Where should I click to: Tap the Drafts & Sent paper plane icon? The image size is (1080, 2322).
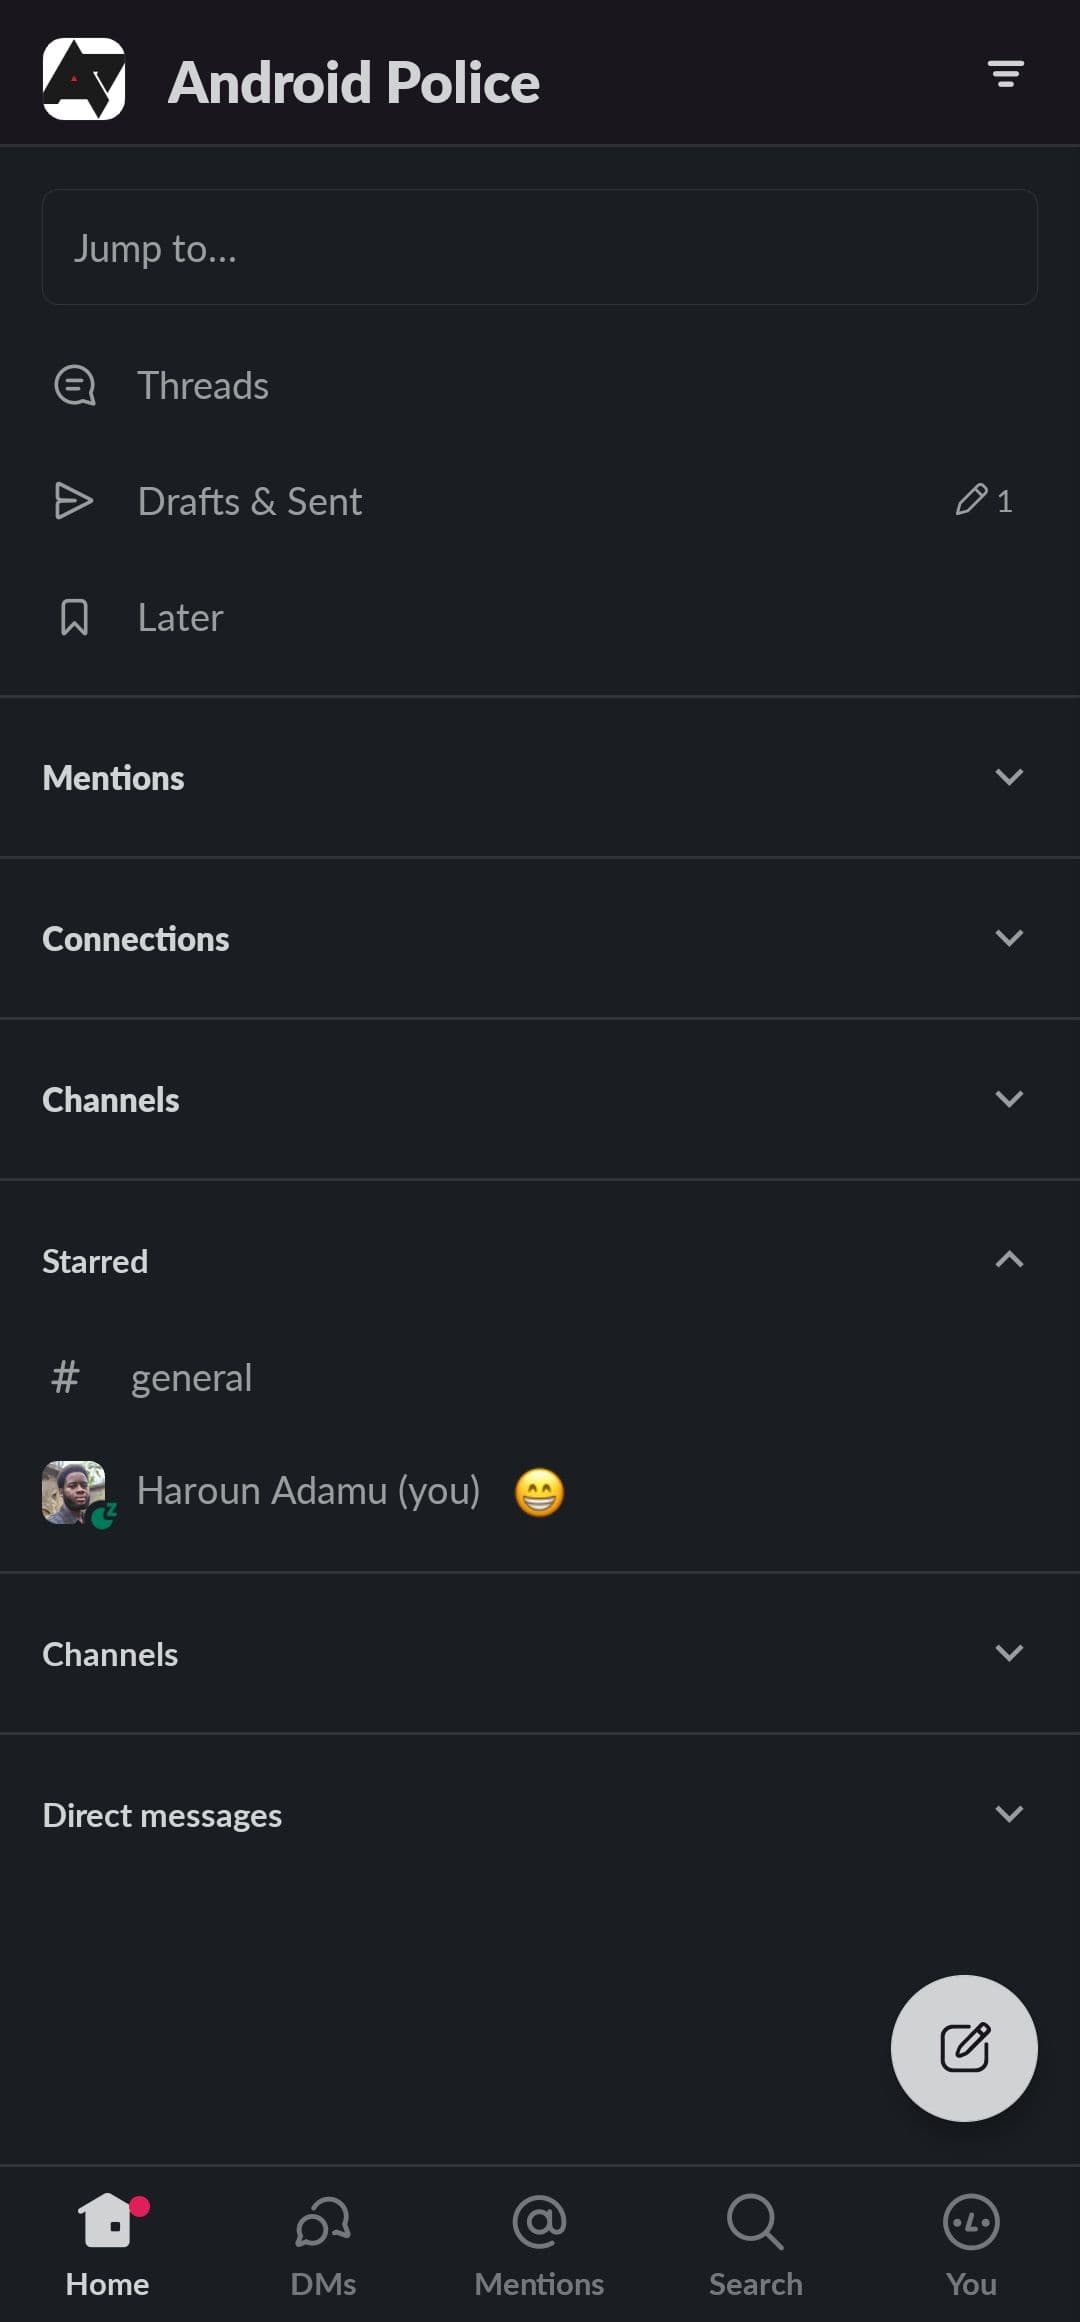74,501
